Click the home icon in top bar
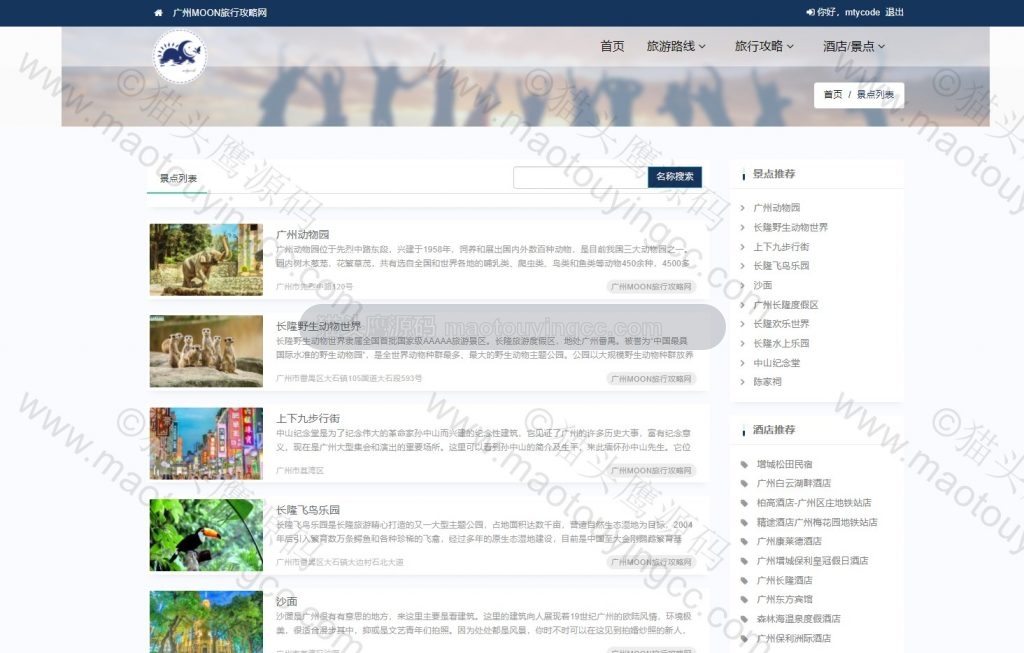The width and height of the screenshot is (1024, 653). tap(158, 12)
